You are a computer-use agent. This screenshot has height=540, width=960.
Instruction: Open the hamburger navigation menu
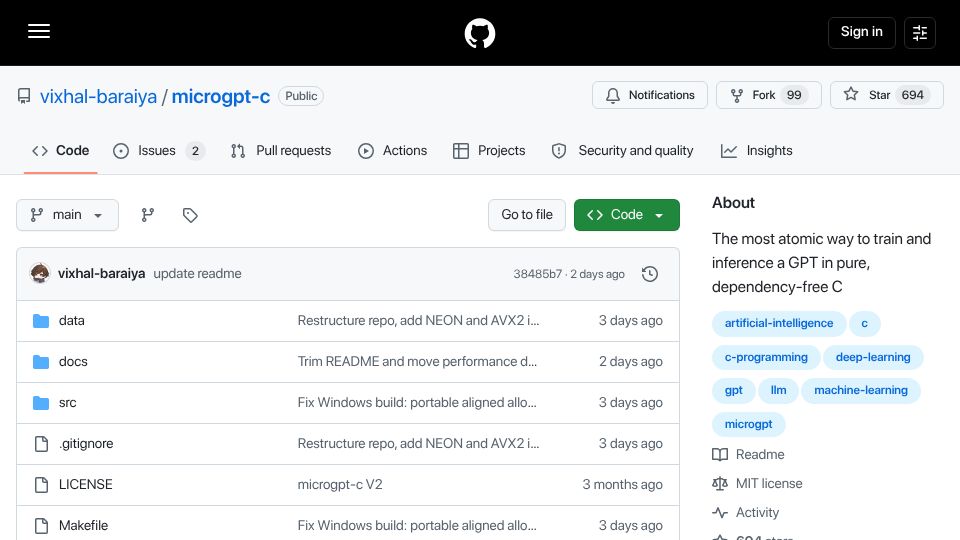[x=39, y=31]
